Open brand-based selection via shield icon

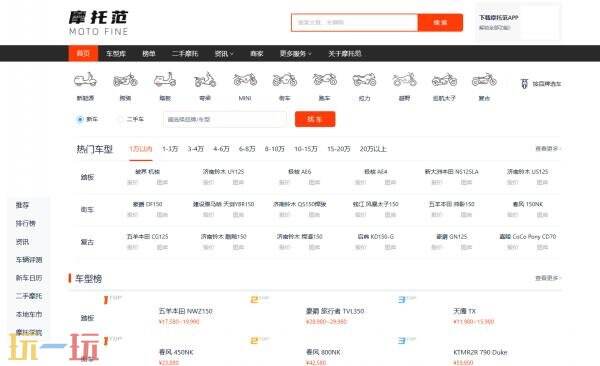(x=524, y=83)
